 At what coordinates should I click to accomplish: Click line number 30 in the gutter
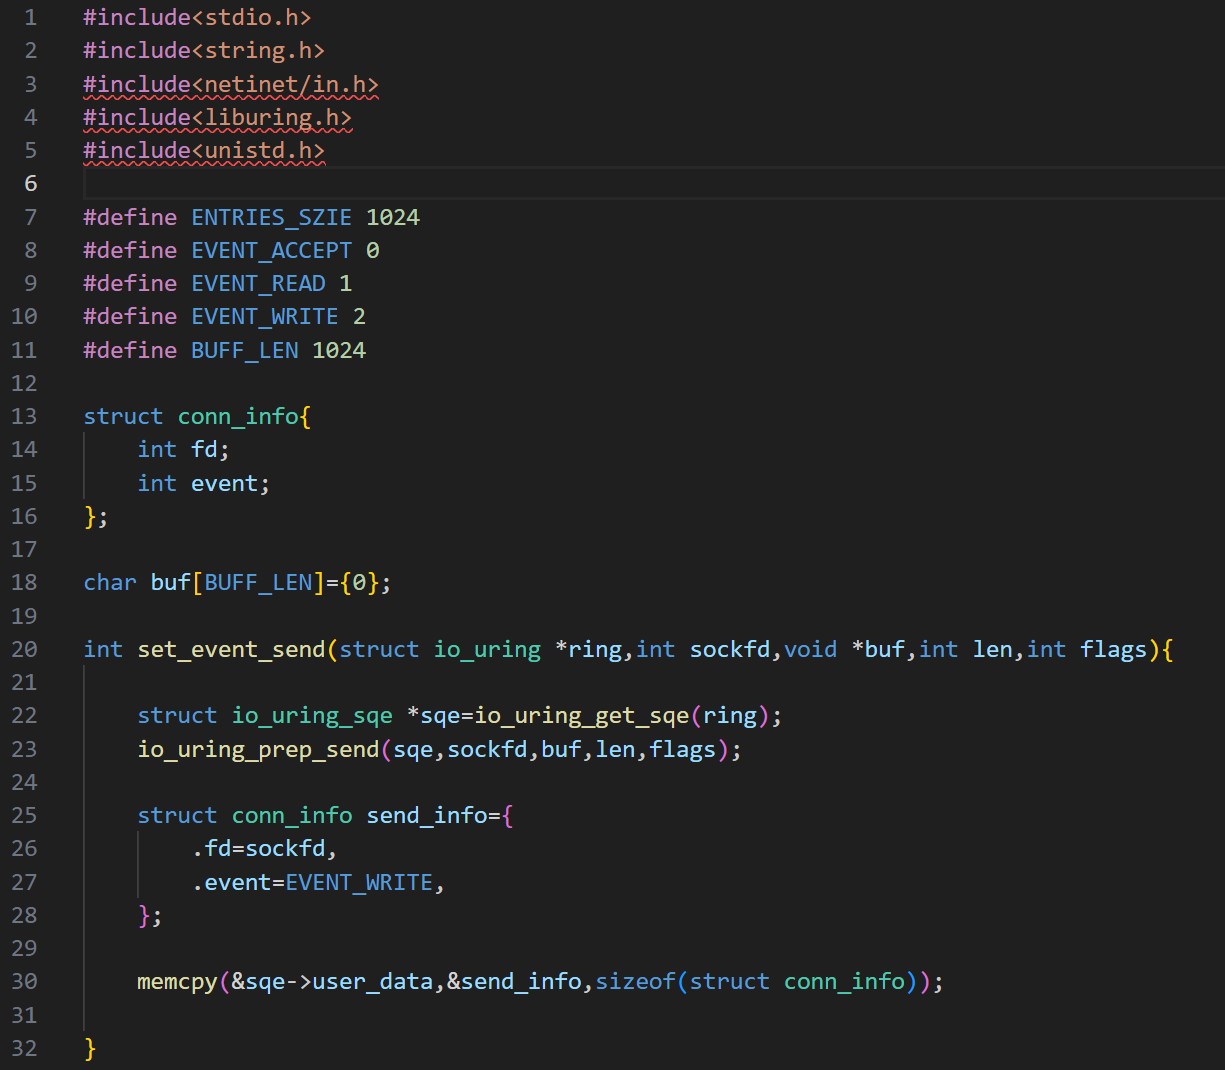[x=24, y=981]
